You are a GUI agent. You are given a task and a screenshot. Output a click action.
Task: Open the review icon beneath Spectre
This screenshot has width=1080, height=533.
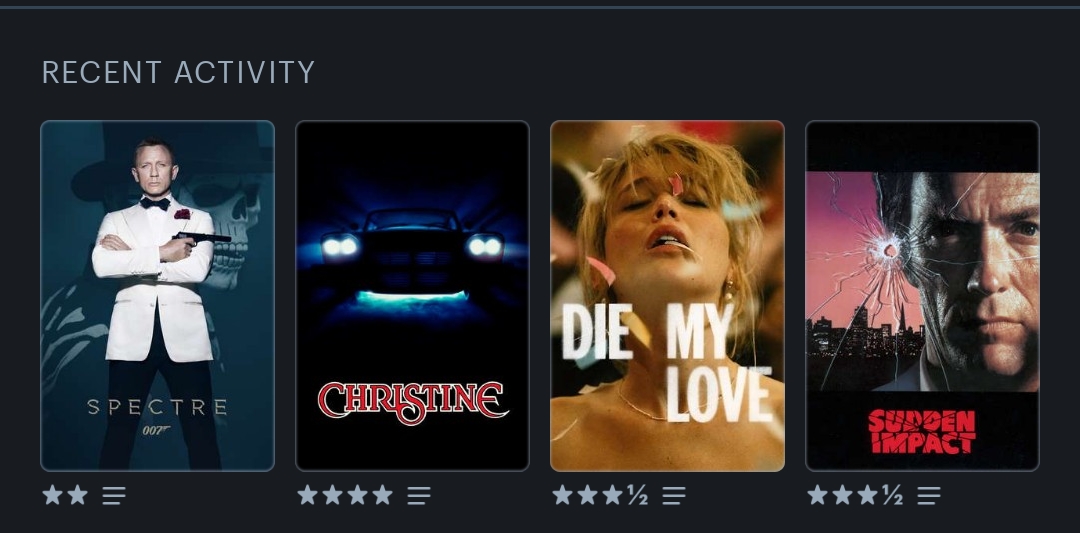114,495
